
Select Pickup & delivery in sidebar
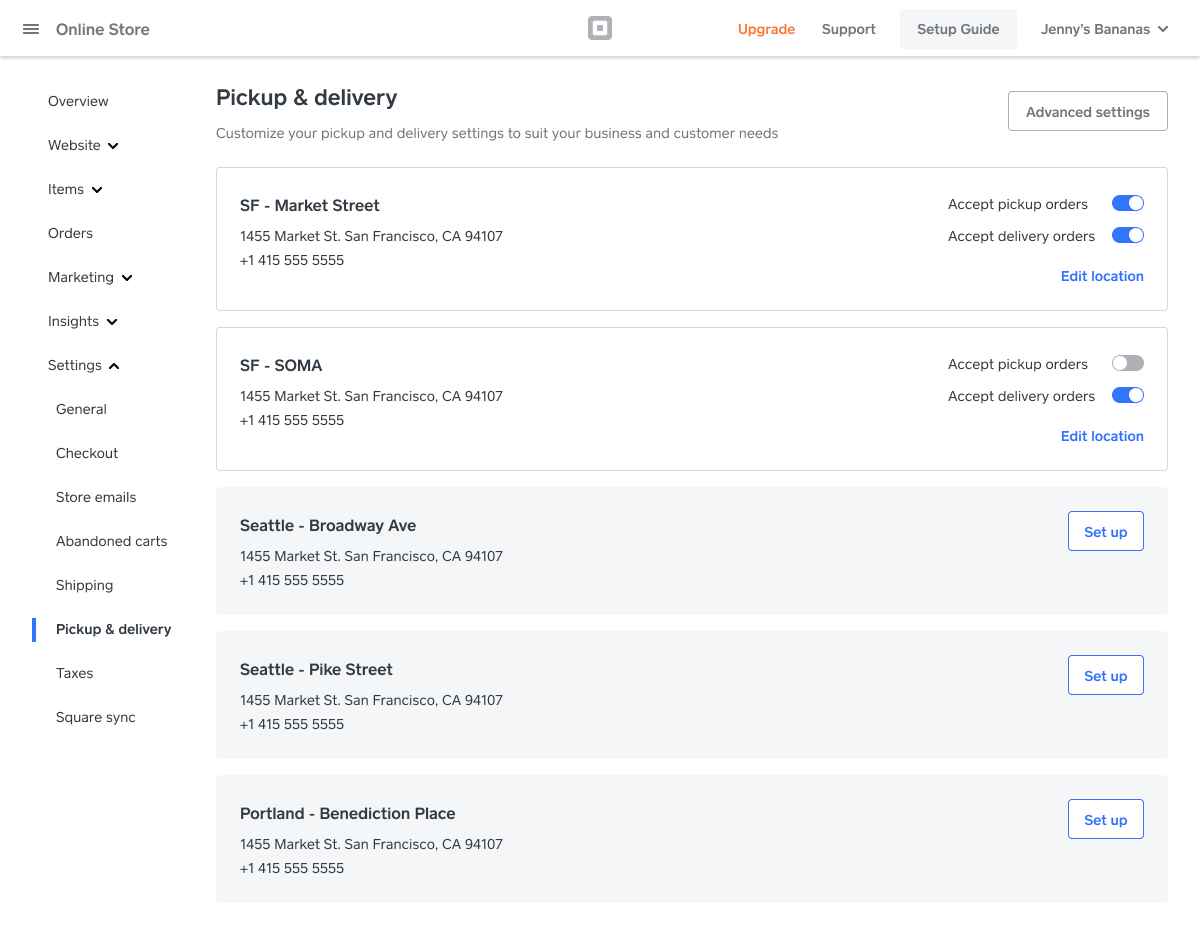(x=113, y=629)
